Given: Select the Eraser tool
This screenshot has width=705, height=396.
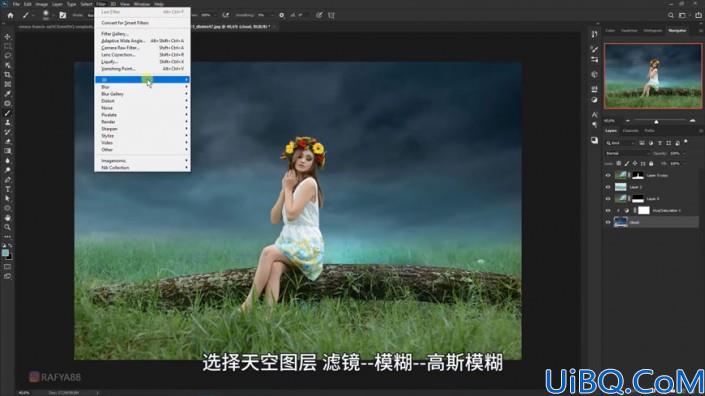Looking at the screenshot, I should pos(8,142).
